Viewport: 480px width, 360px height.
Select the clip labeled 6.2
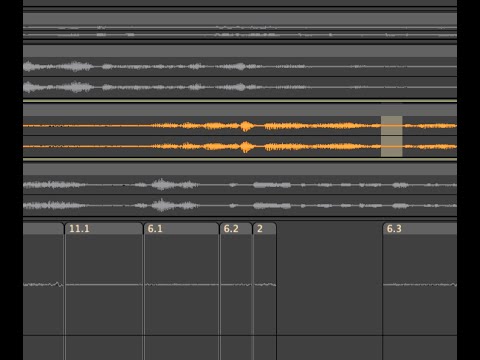(236, 229)
